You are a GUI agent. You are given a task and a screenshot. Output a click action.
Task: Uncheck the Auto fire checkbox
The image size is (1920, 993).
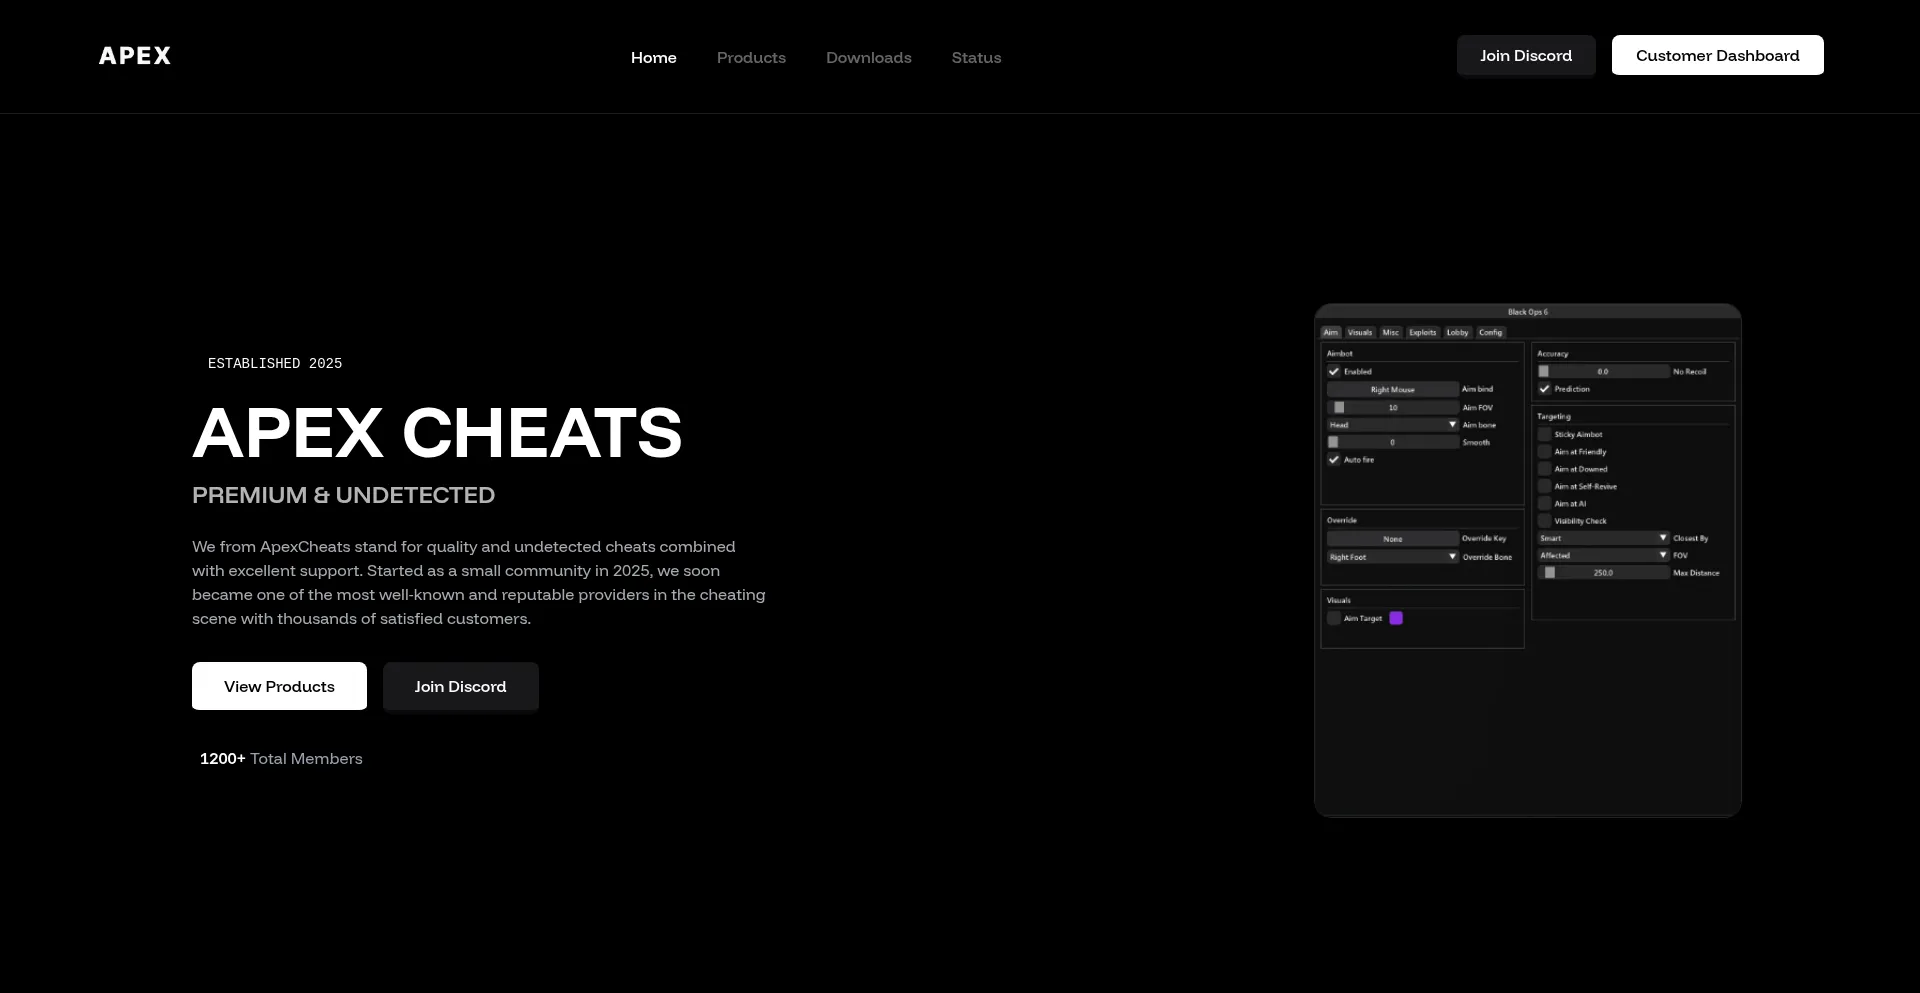point(1334,460)
